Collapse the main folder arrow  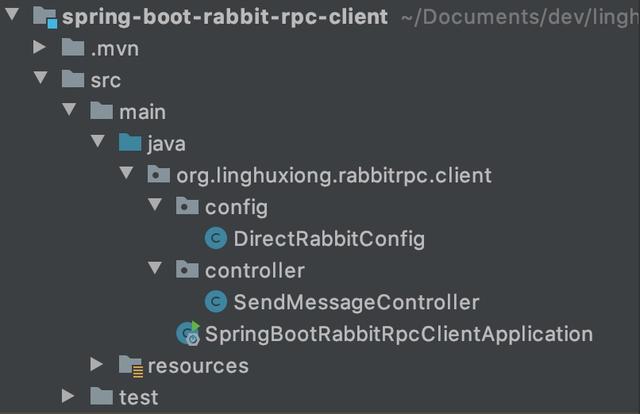coord(69,109)
